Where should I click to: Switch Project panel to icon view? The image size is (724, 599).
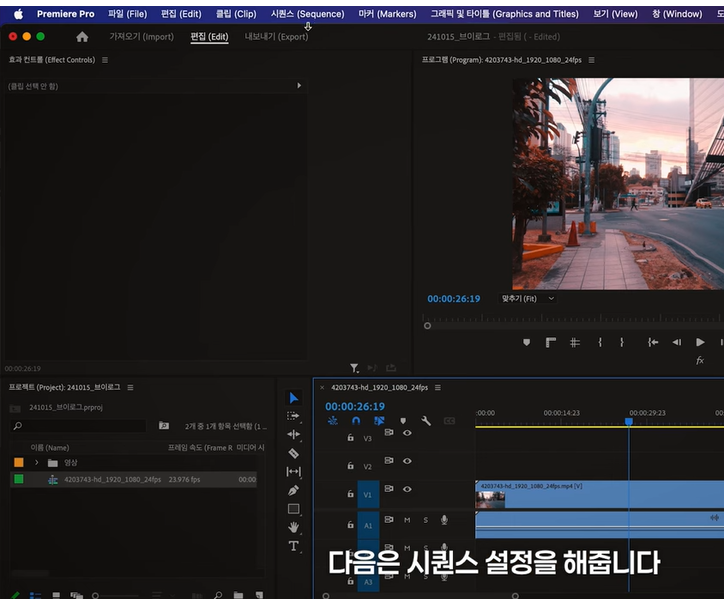(x=56, y=595)
